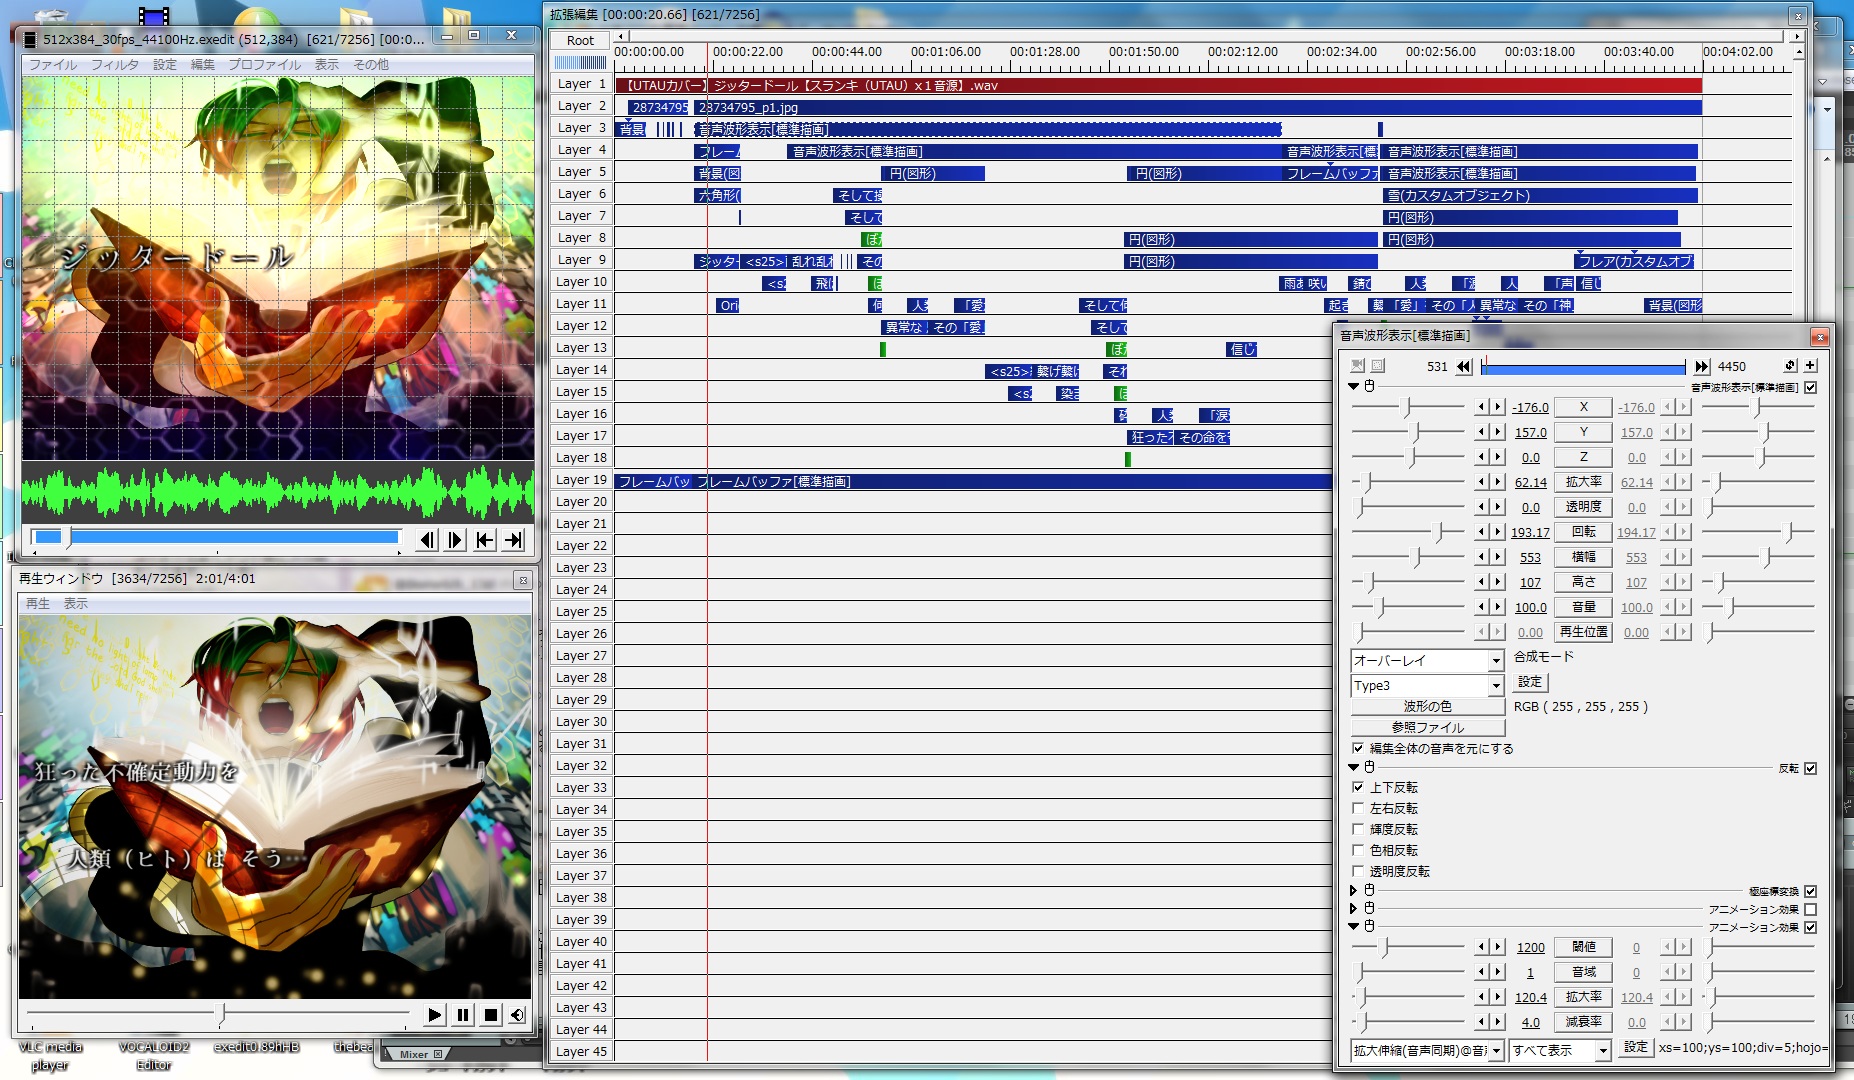The width and height of the screenshot is (1854, 1080).
Task: Increase Y value with right arrow
Action: [1498, 432]
